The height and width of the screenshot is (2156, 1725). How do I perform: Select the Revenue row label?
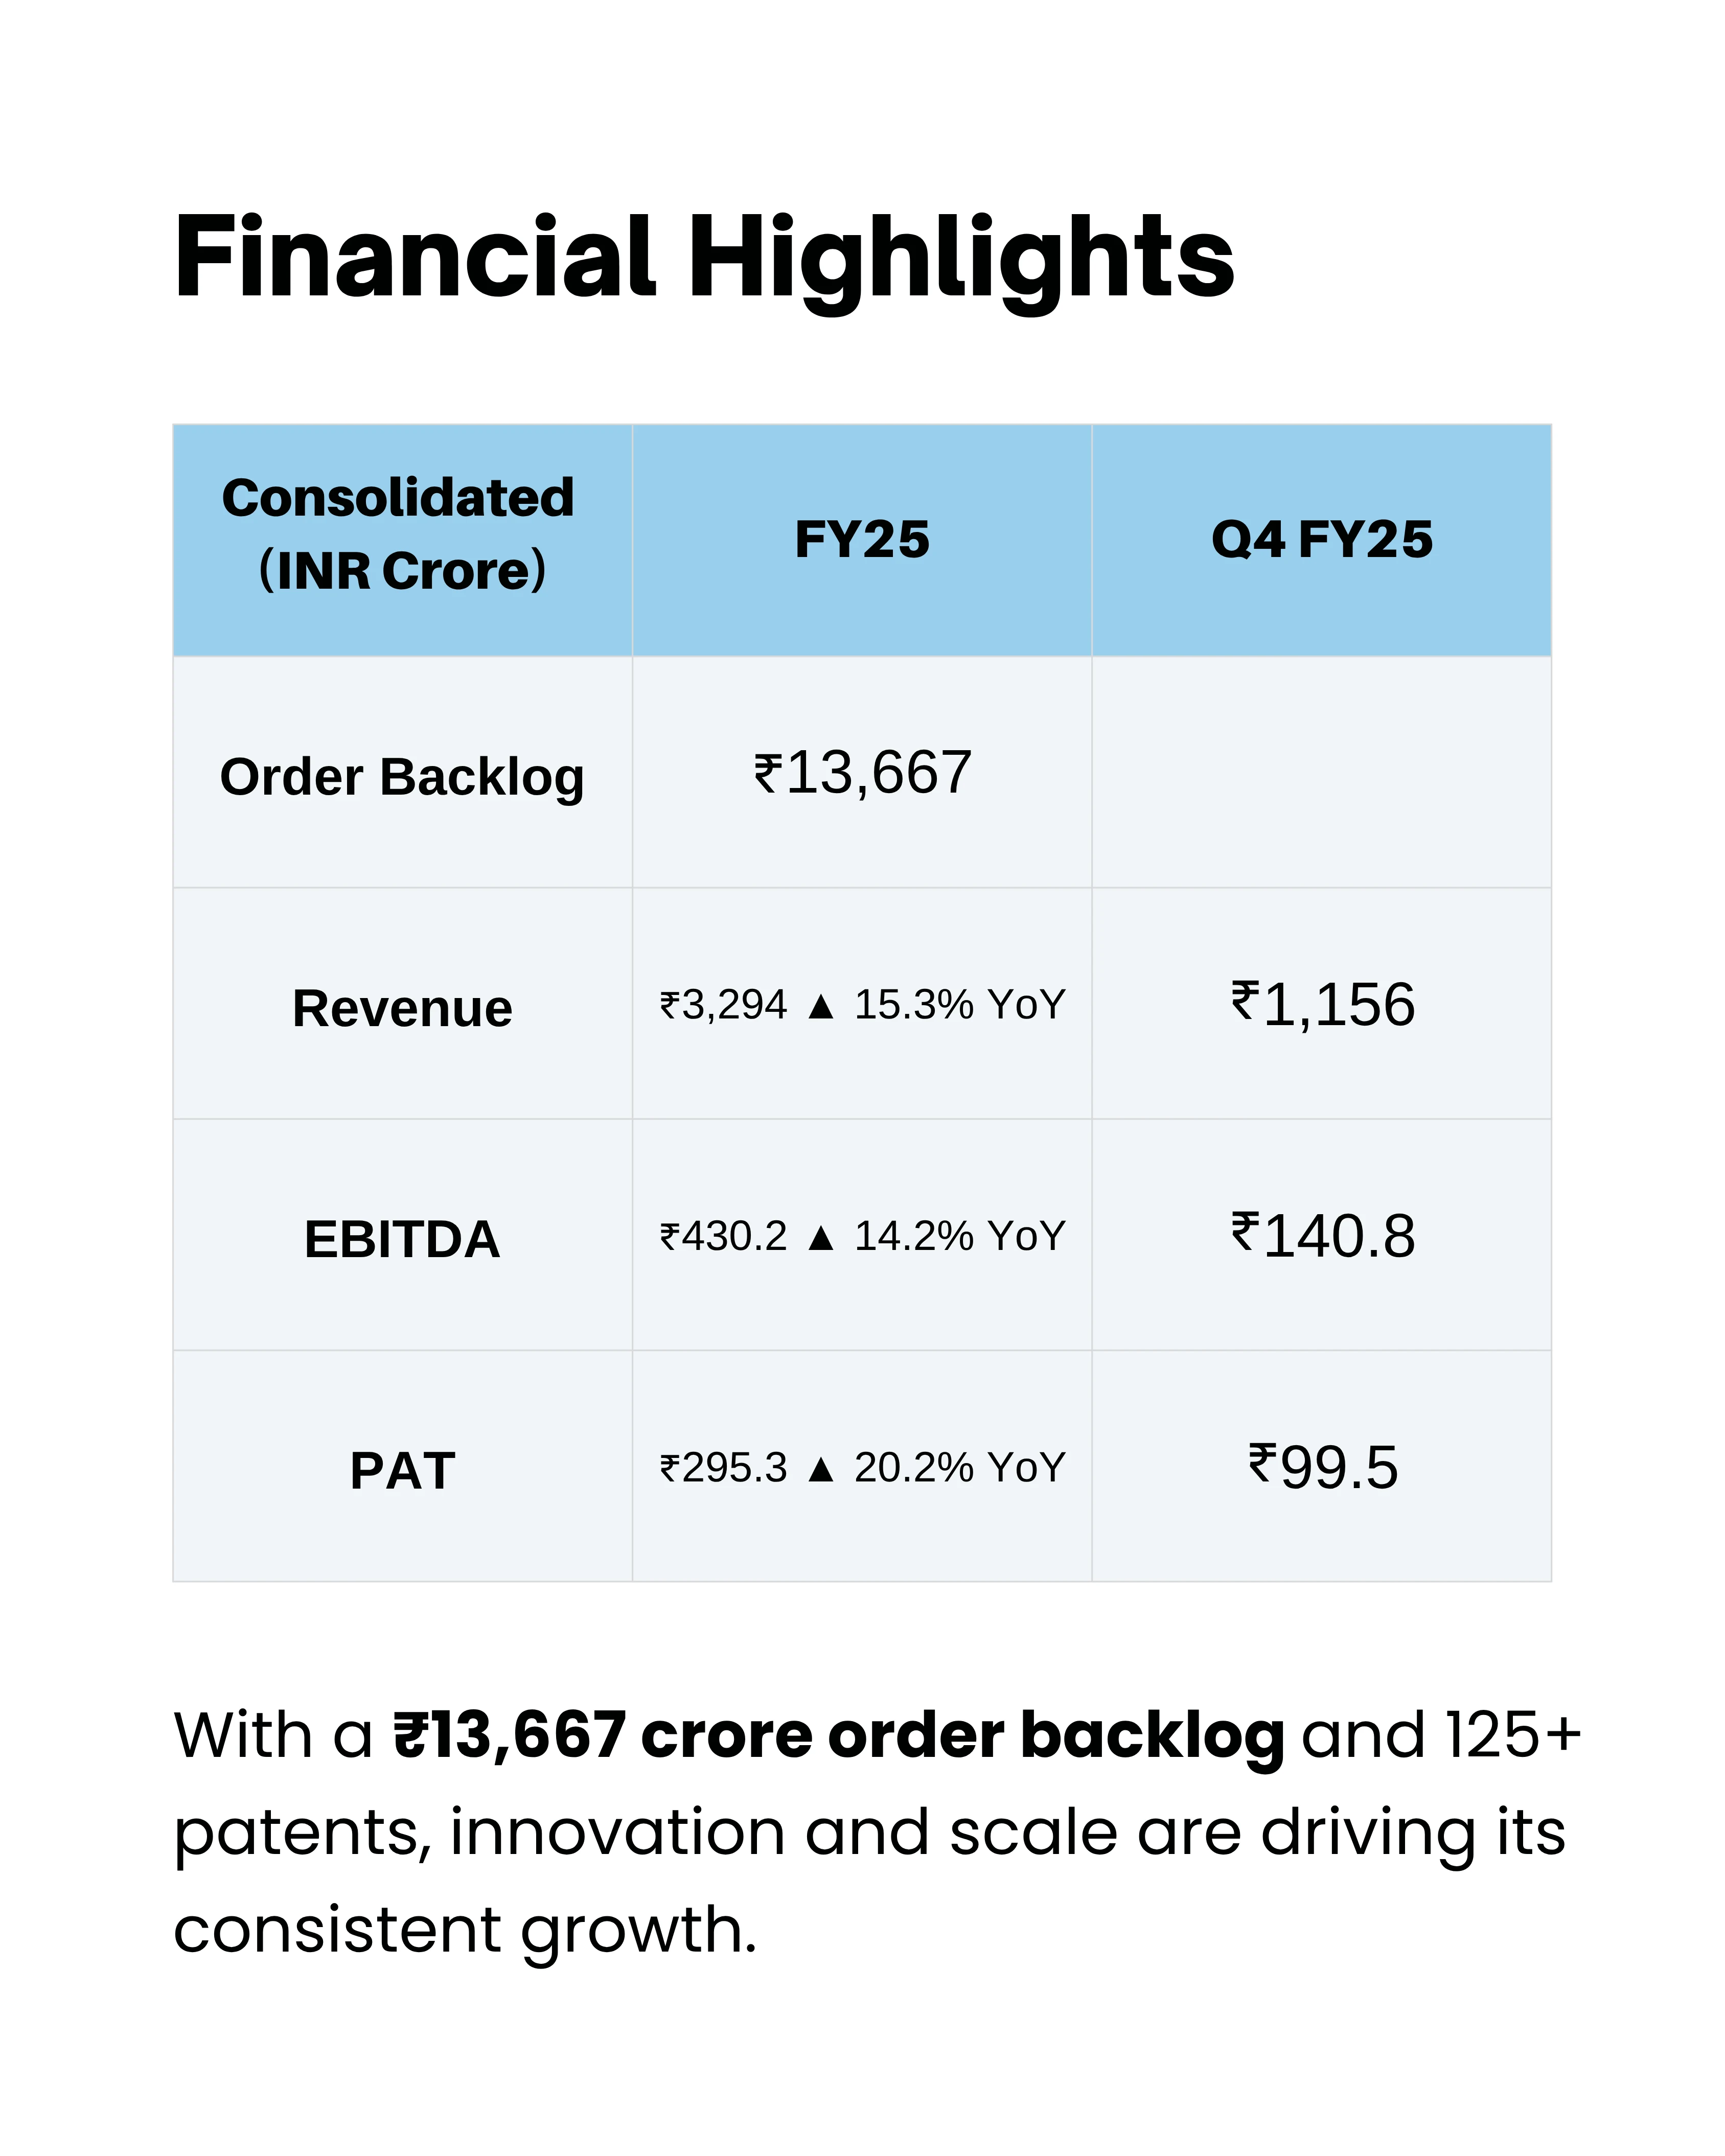(x=402, y=1008)
